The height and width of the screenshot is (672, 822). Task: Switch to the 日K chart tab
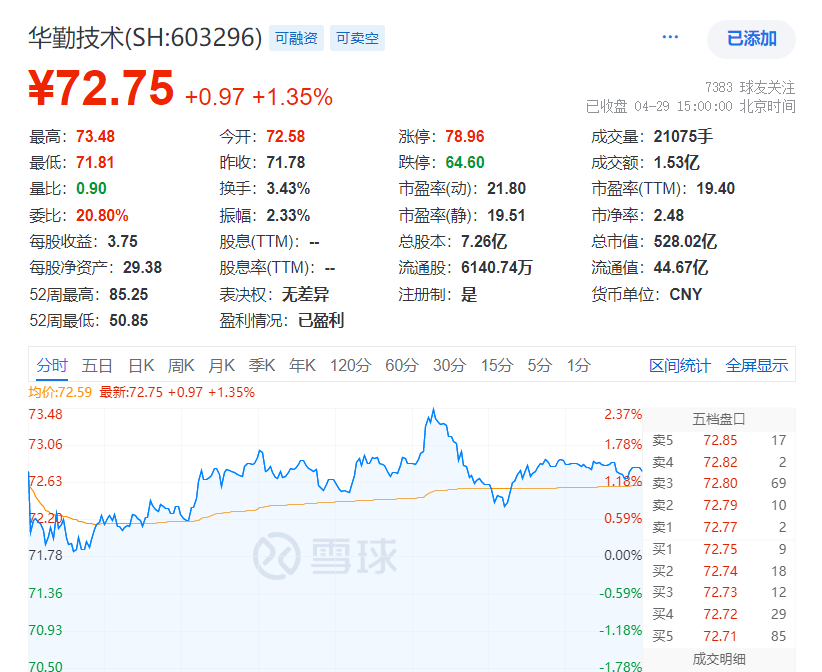coord(141,365)
